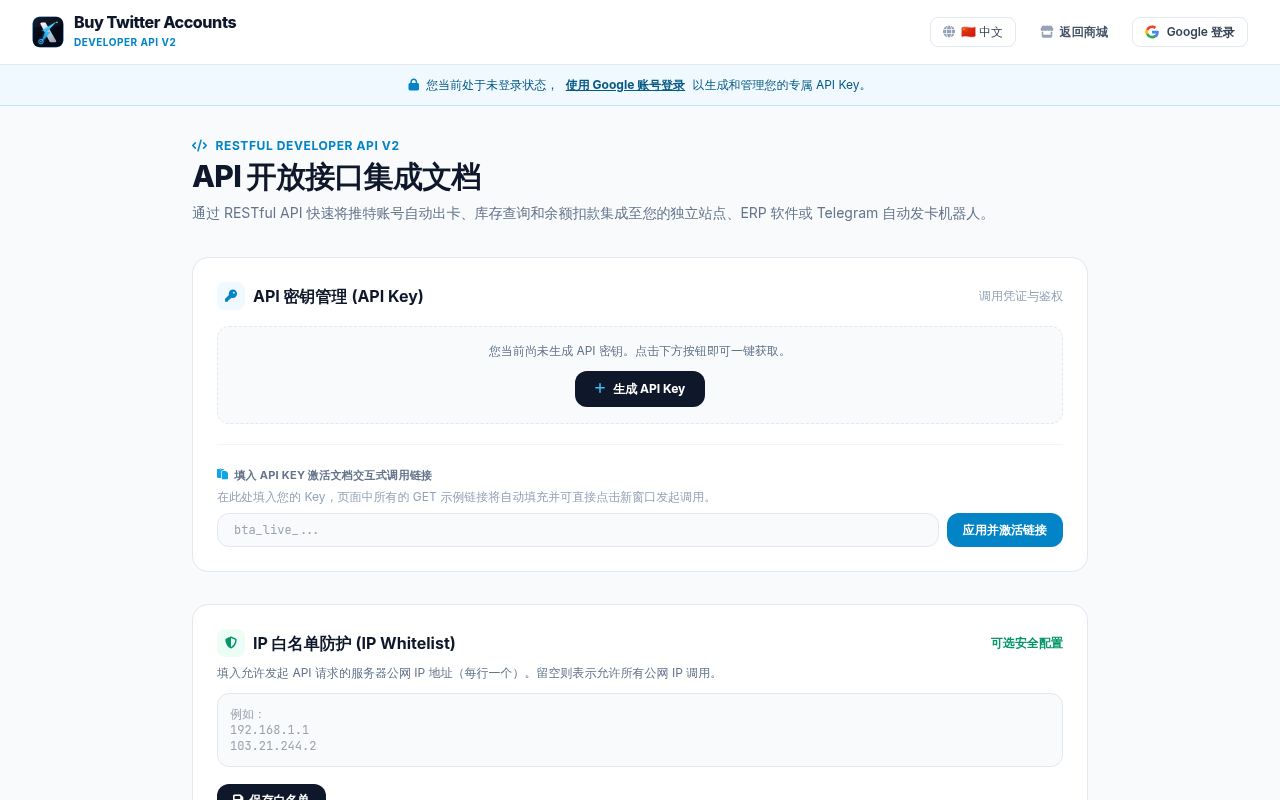The width and height of the screenshot is (1280, 800).
Task: Click the DEVELOPER API V2 subtitle
Action: 125,42
